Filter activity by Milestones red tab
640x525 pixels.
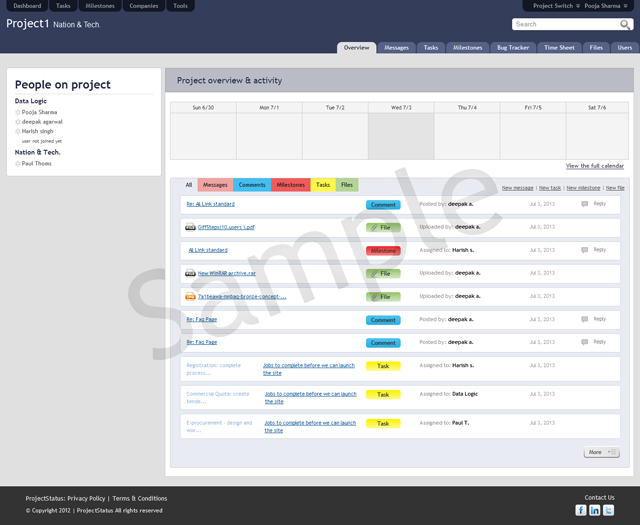(x=290, y=185)
